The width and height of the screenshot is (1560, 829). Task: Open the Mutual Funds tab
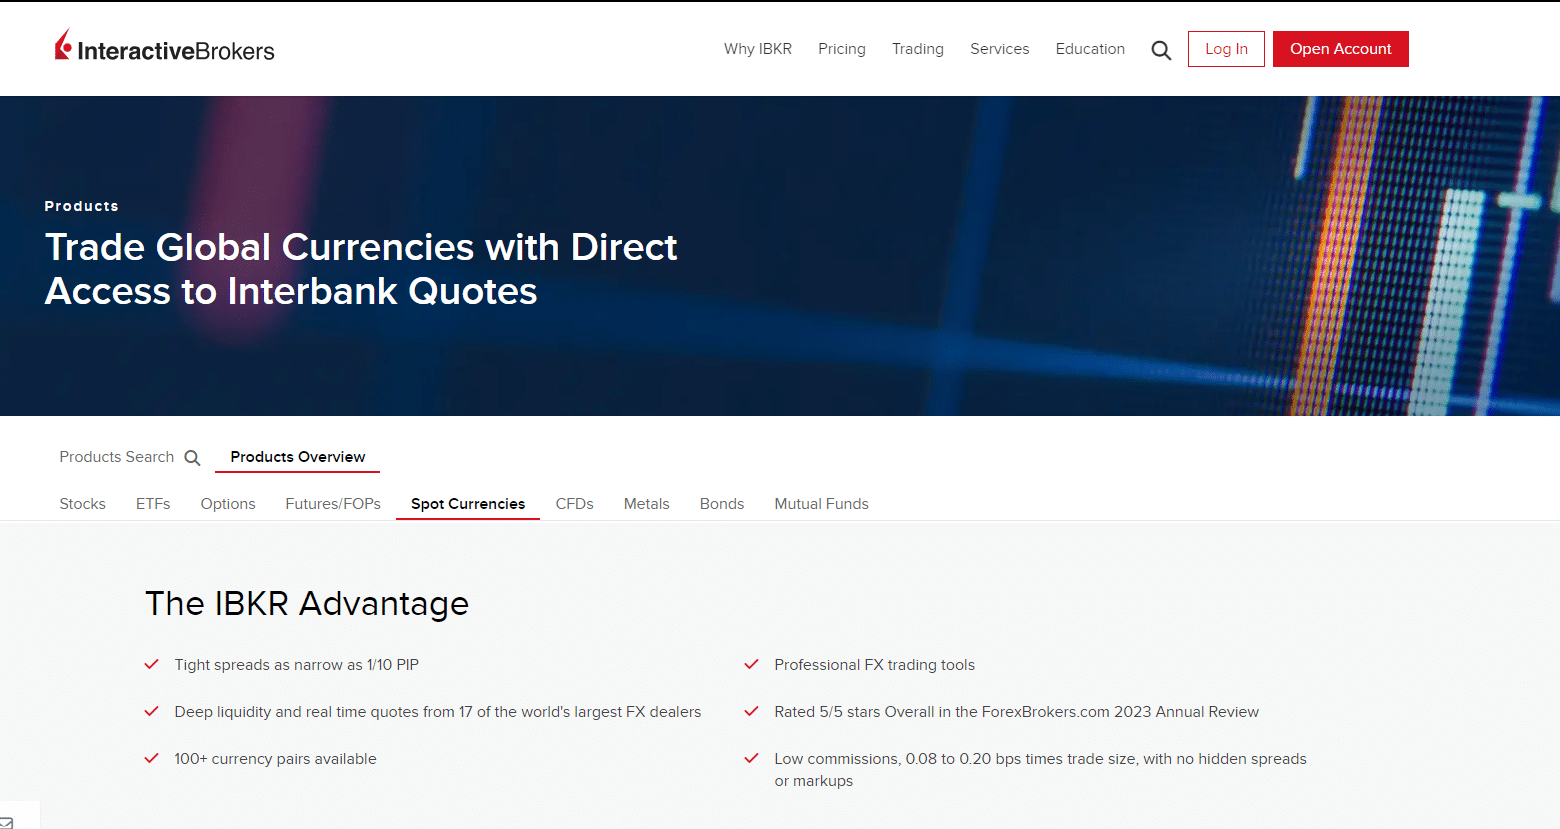click(x=821, y=504)
